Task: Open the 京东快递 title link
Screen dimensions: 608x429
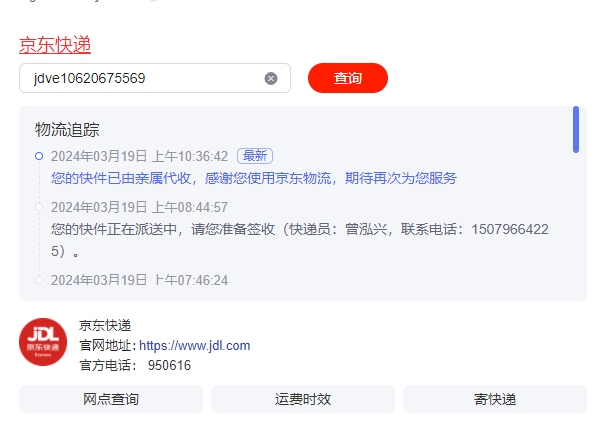Action: (x=55, y=45)
